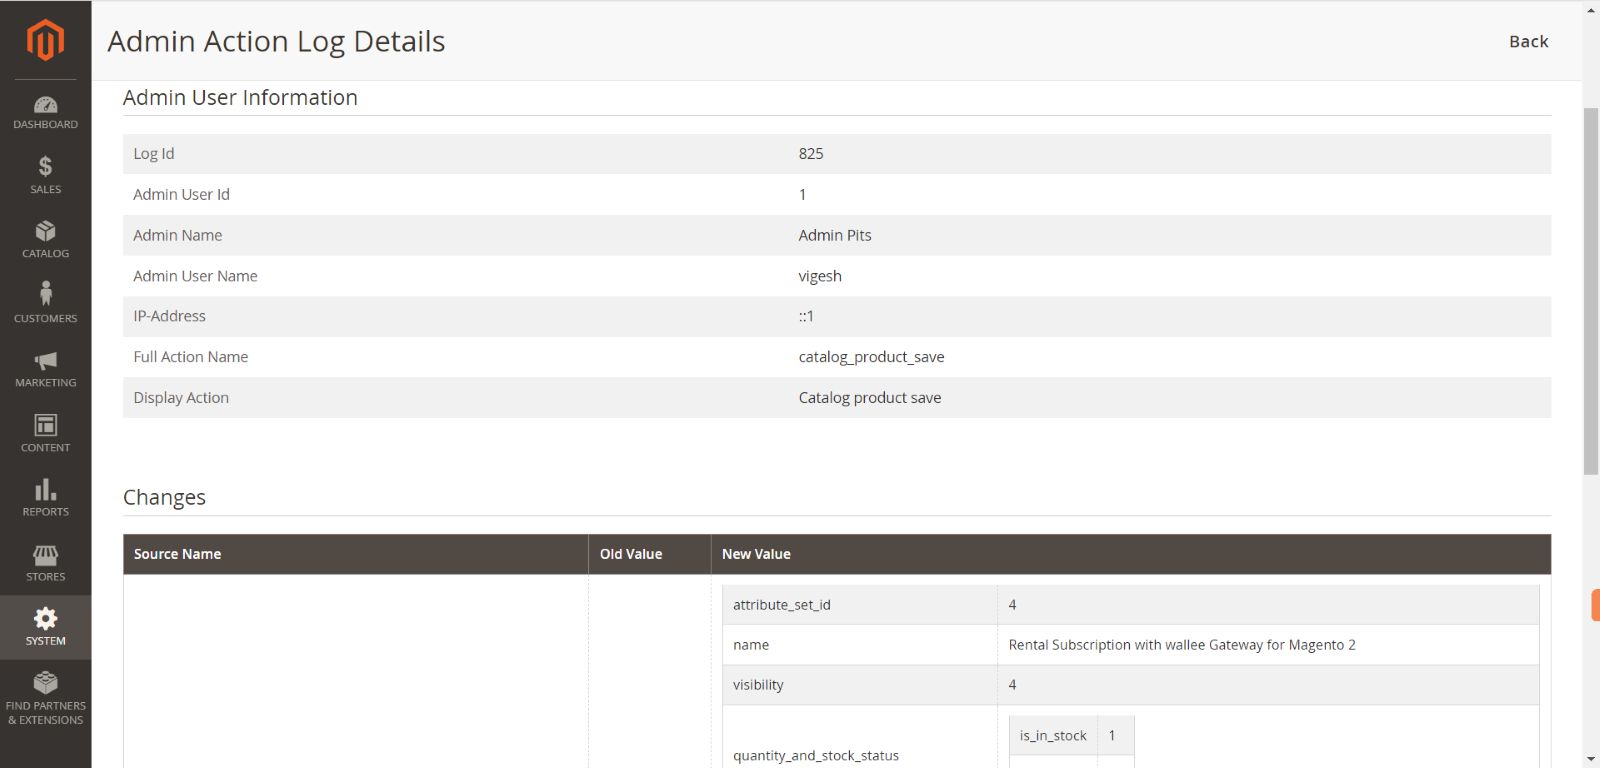This screenshot has height=768, width=1600.
Task: Open the Customers person icon
Action: coord(45,294)
